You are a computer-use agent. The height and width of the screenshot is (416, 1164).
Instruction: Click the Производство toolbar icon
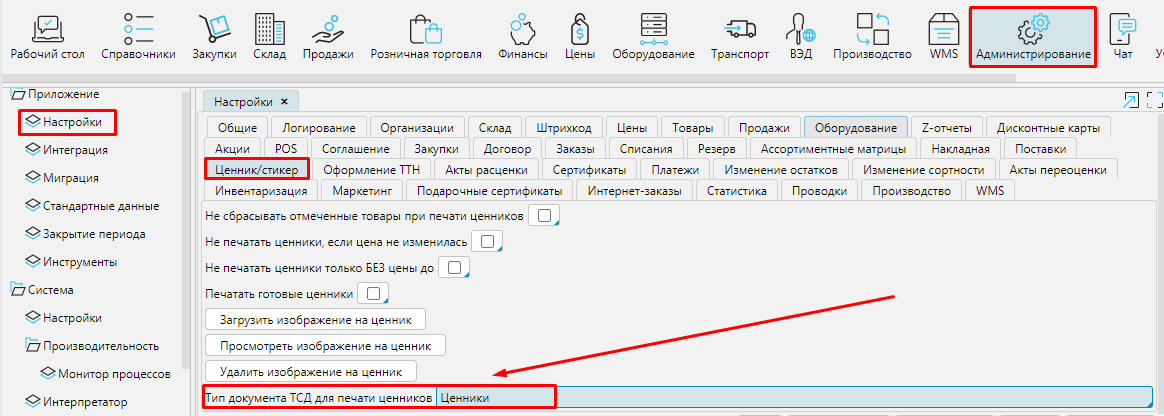872,28
